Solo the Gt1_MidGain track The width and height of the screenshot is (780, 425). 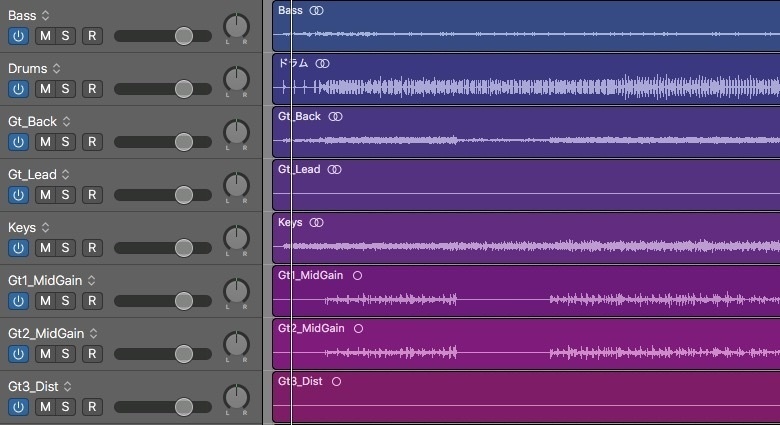pyautogui.click(x=66, y=301)
